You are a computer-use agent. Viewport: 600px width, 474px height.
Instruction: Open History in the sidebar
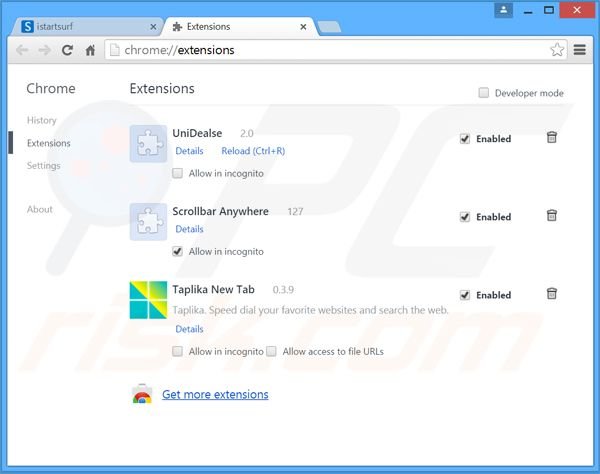pos(41,120)
